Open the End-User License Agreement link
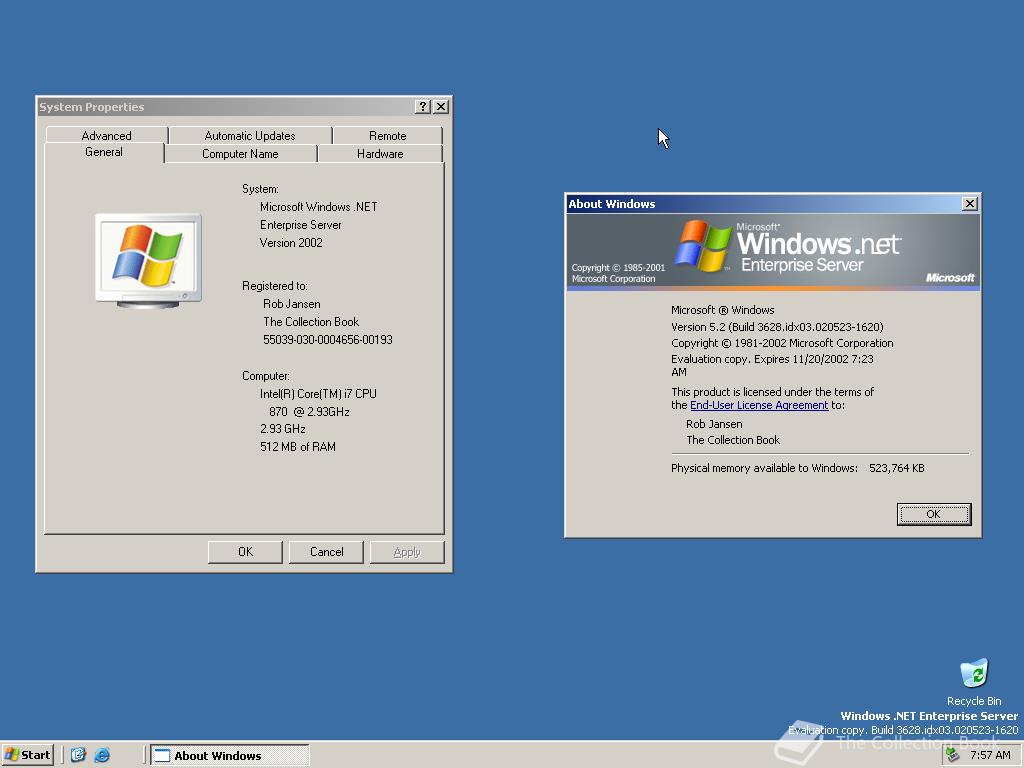1024x768 pixels. coord(759,405)
